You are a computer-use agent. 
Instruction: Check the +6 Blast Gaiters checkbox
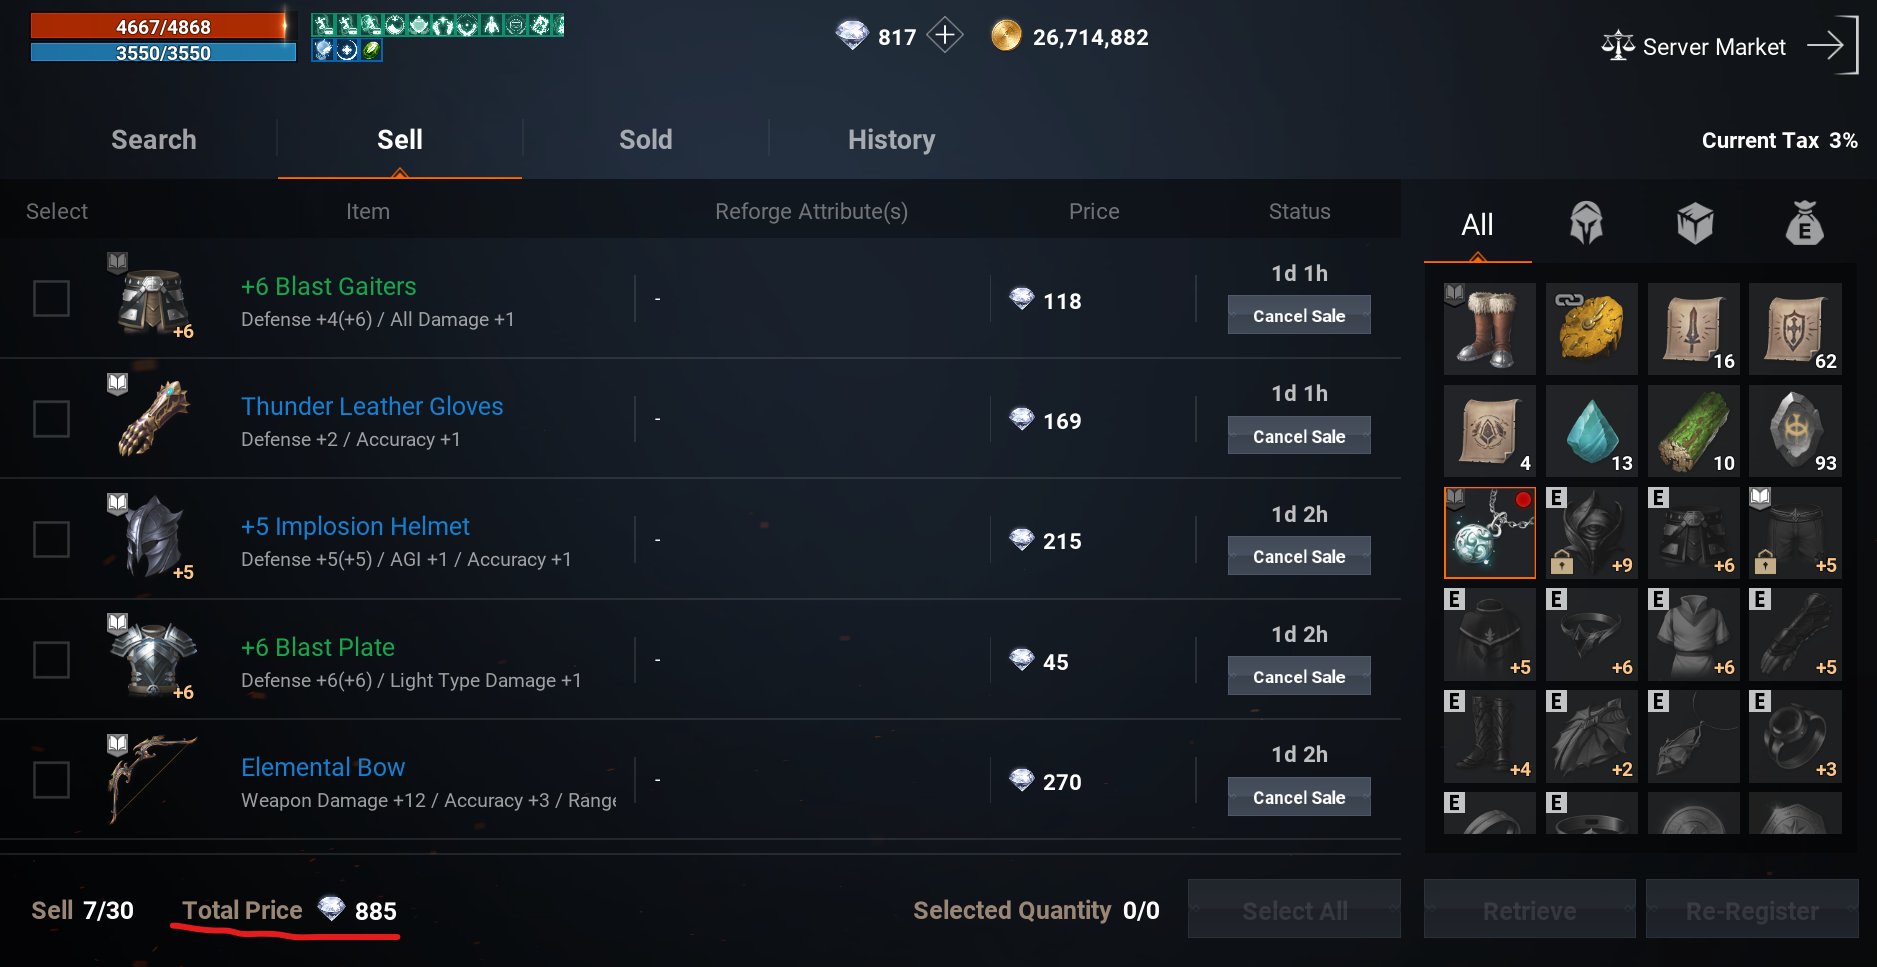[x=51, y=298]
